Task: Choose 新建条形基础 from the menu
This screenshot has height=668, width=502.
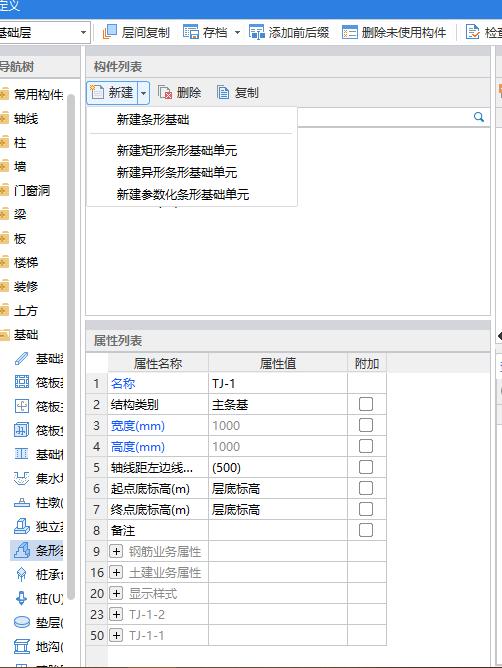Action: (x=192, y=120)
